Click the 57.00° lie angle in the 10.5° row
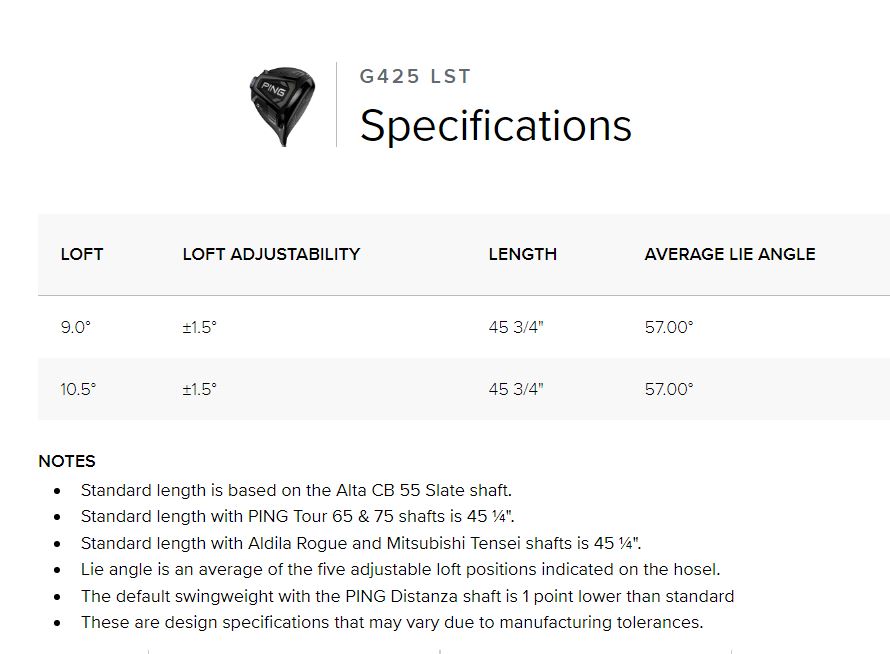Viewport: 890px width, 654px height. (669, 389)
